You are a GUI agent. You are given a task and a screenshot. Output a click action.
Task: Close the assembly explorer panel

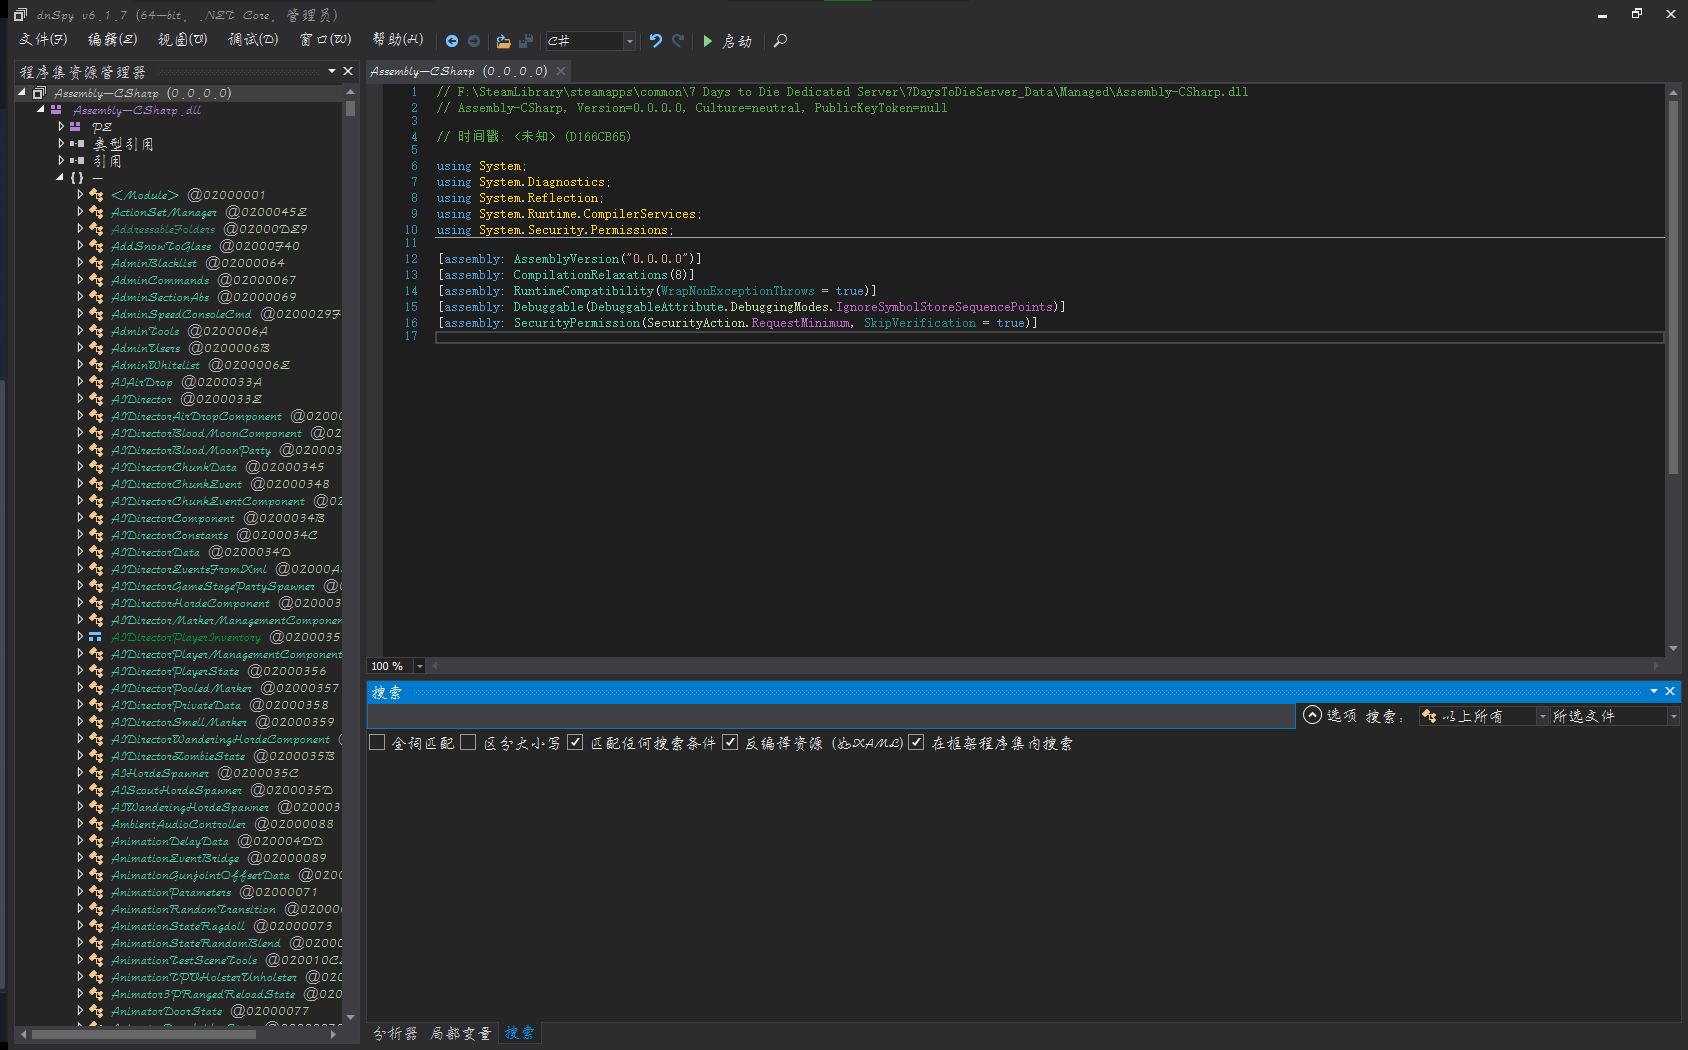(348, 71)
